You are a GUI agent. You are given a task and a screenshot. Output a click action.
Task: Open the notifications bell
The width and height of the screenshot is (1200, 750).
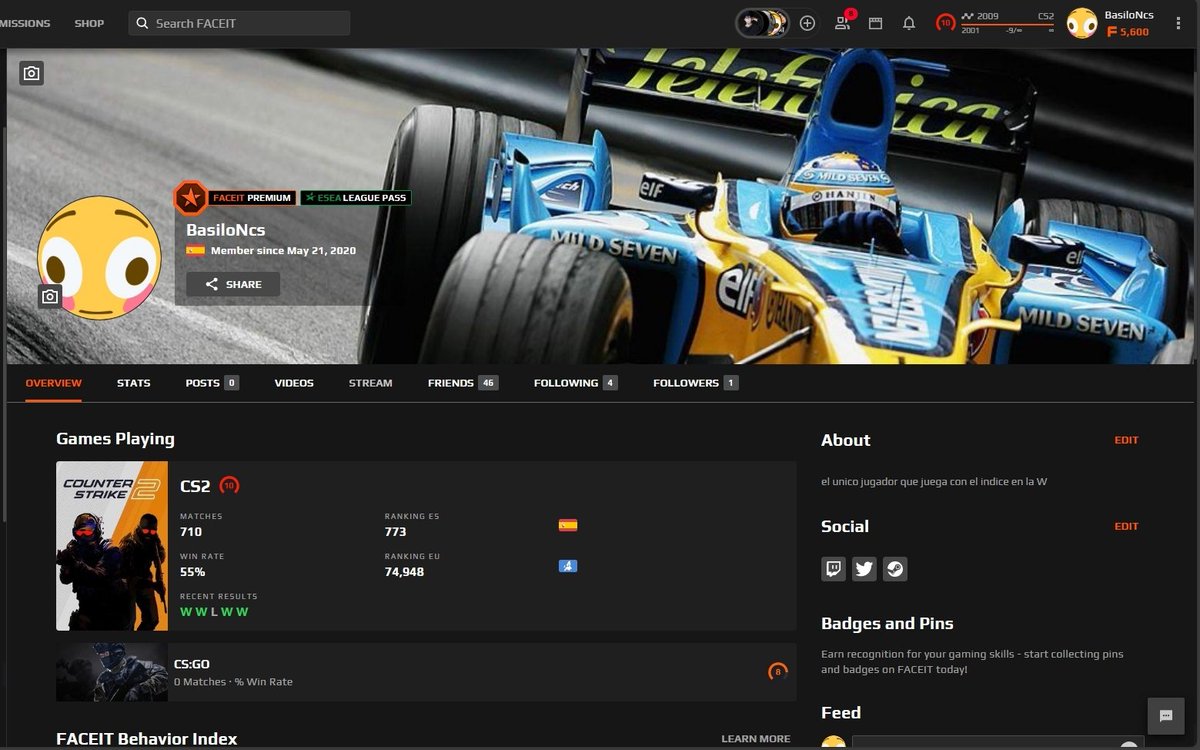click(x=909, y=23)
